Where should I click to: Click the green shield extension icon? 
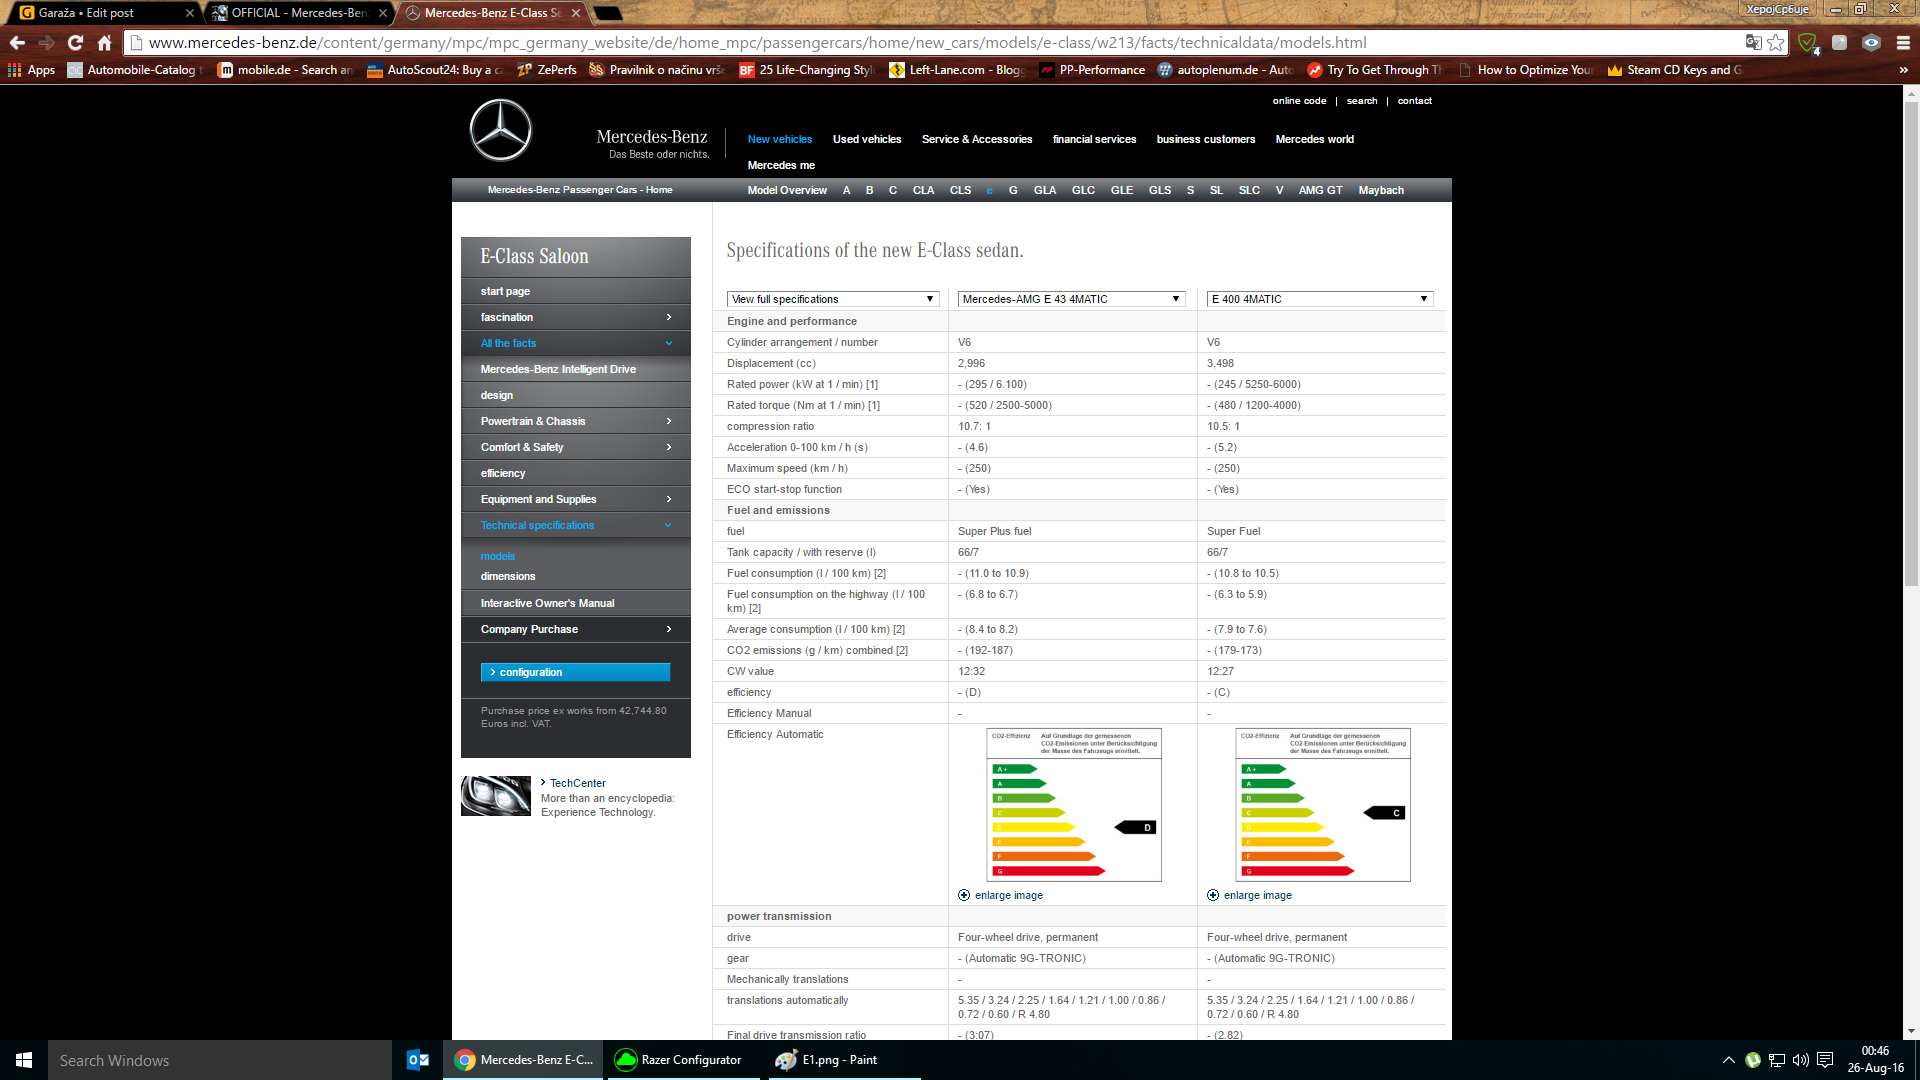1807,43
